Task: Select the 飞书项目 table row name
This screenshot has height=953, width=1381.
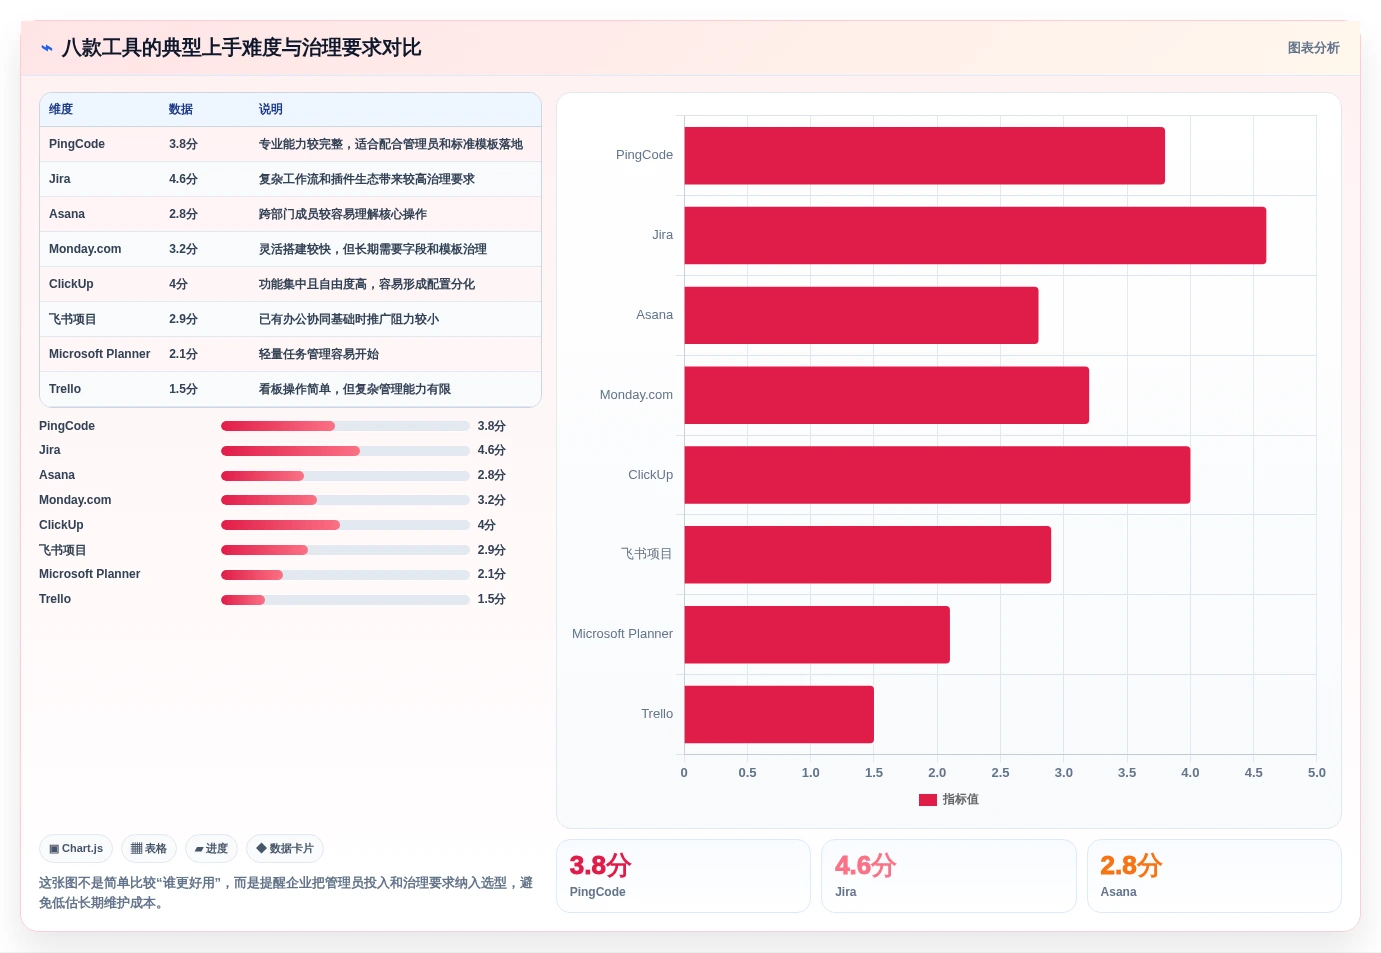Action: pos(73,319)
